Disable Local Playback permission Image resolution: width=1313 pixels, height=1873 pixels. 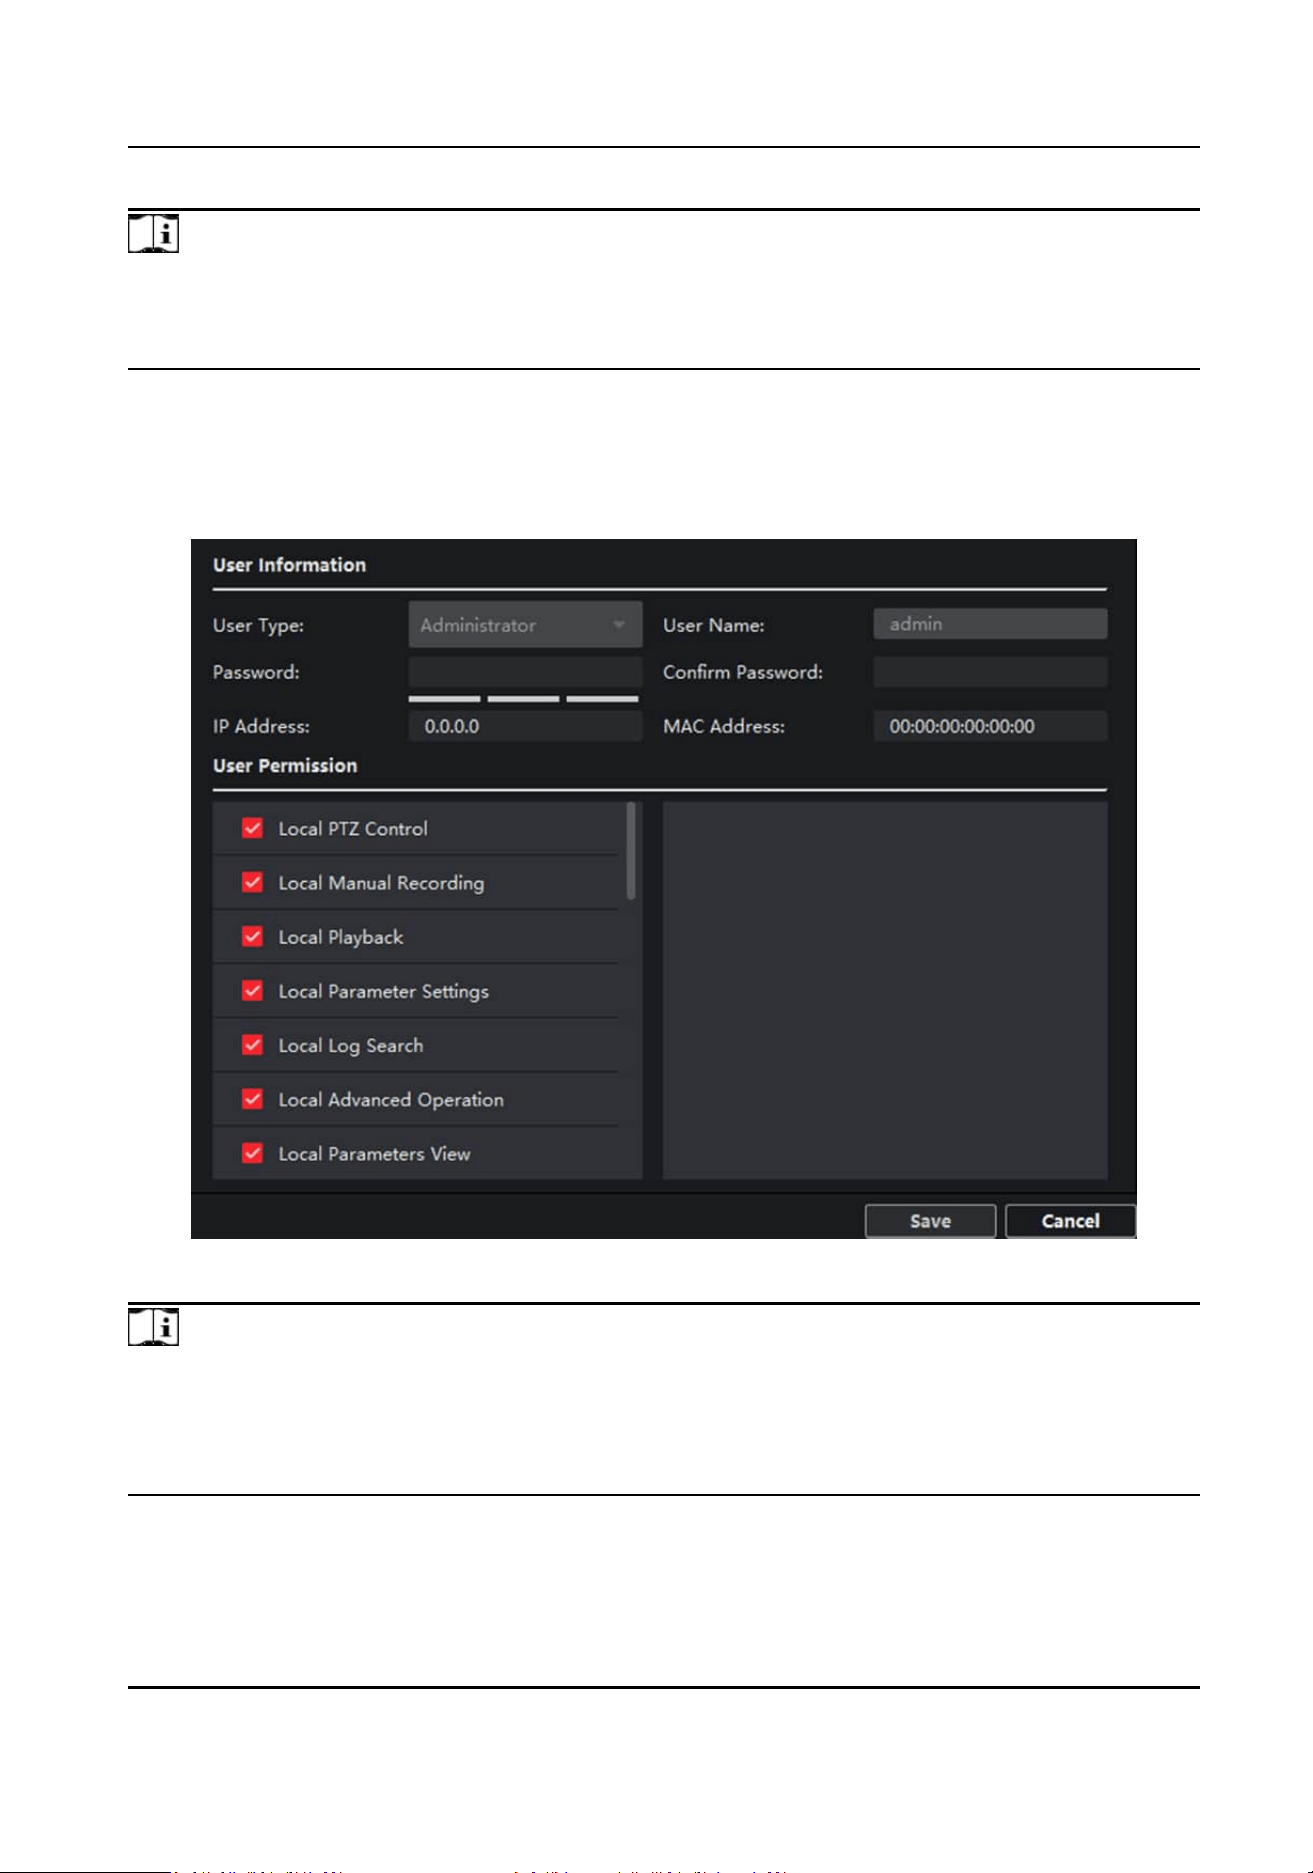click(x=253, y=936)
